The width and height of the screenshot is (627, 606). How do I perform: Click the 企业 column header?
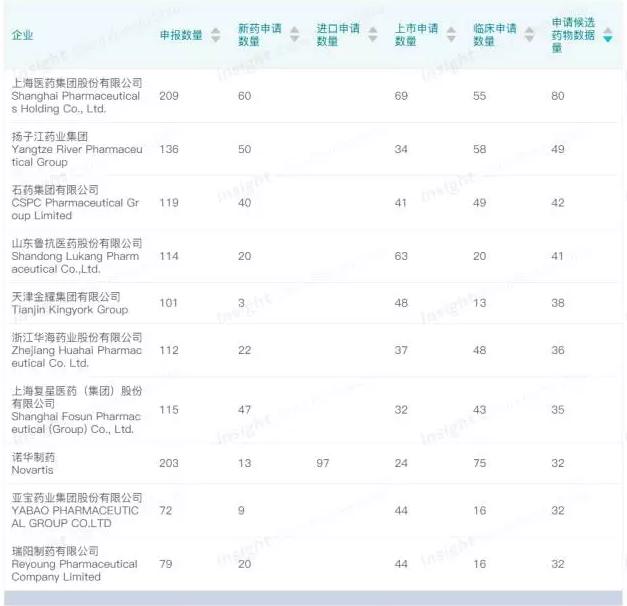coord(22,35)
